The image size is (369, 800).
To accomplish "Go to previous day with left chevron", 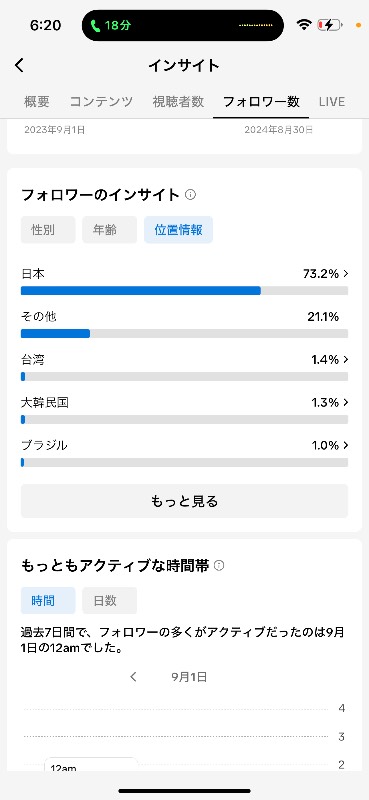I will [x=134, y=677].
